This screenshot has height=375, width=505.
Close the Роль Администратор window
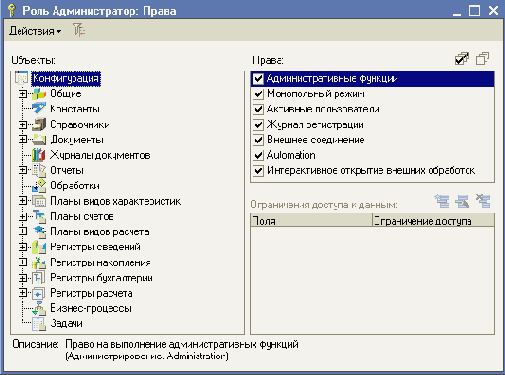(x=493, y=10)
